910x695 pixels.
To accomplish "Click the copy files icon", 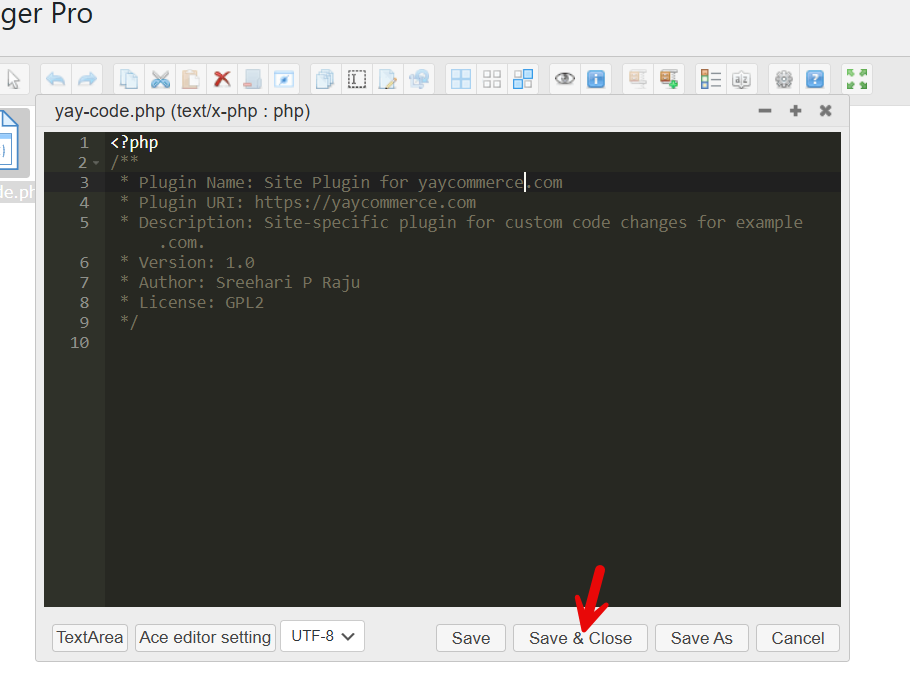I will coord(128,79).
